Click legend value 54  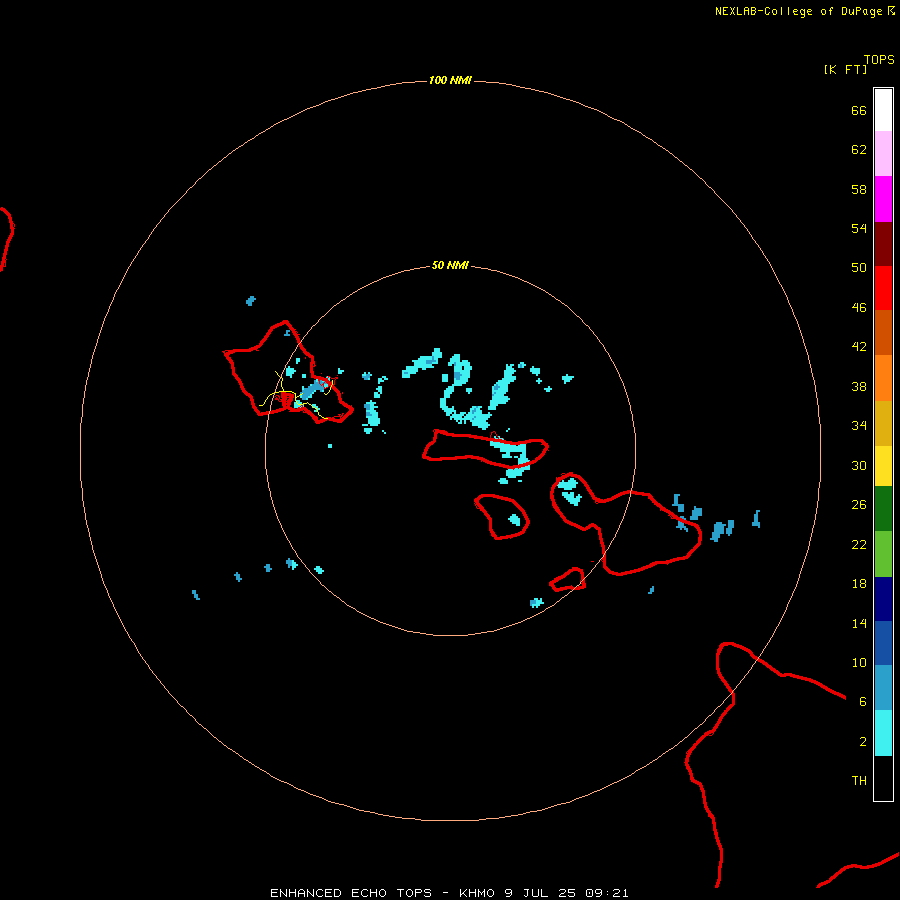(859, 228)
